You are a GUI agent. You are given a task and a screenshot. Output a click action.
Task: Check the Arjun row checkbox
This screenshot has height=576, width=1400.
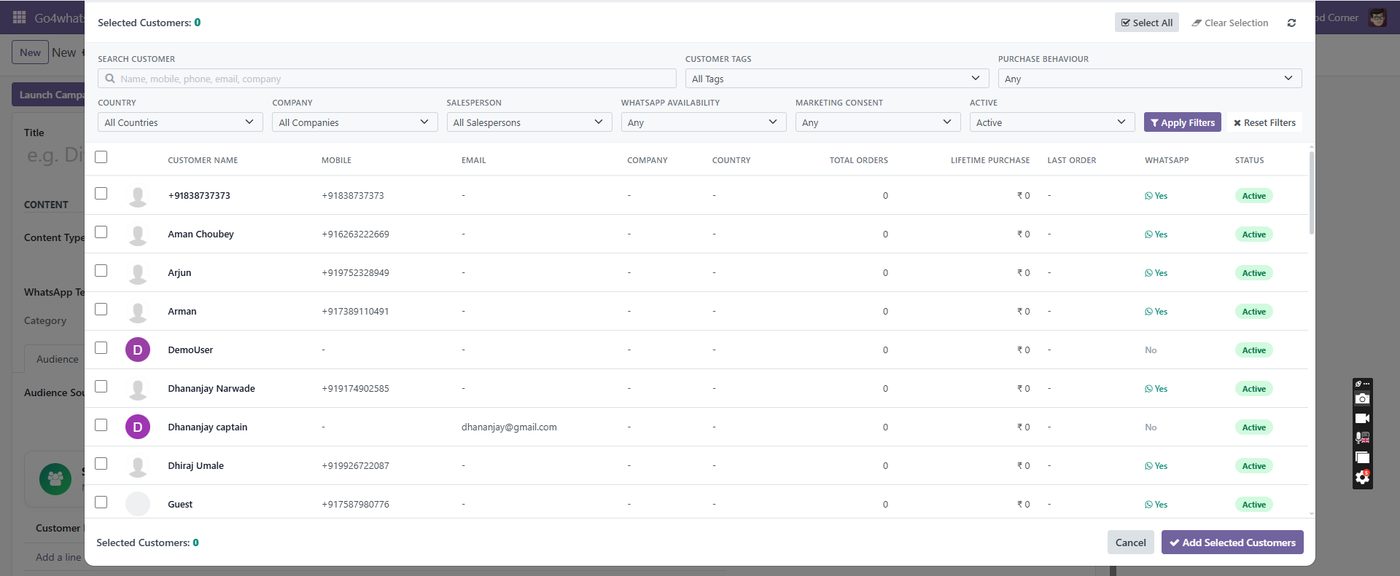(x=101, y=270)
